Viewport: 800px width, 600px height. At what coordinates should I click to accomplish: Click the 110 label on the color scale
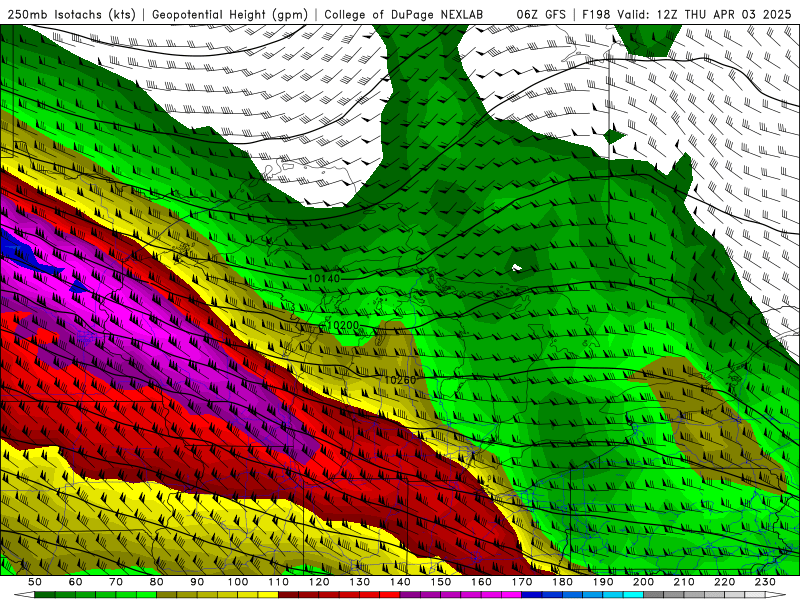[x=279, y=582]
